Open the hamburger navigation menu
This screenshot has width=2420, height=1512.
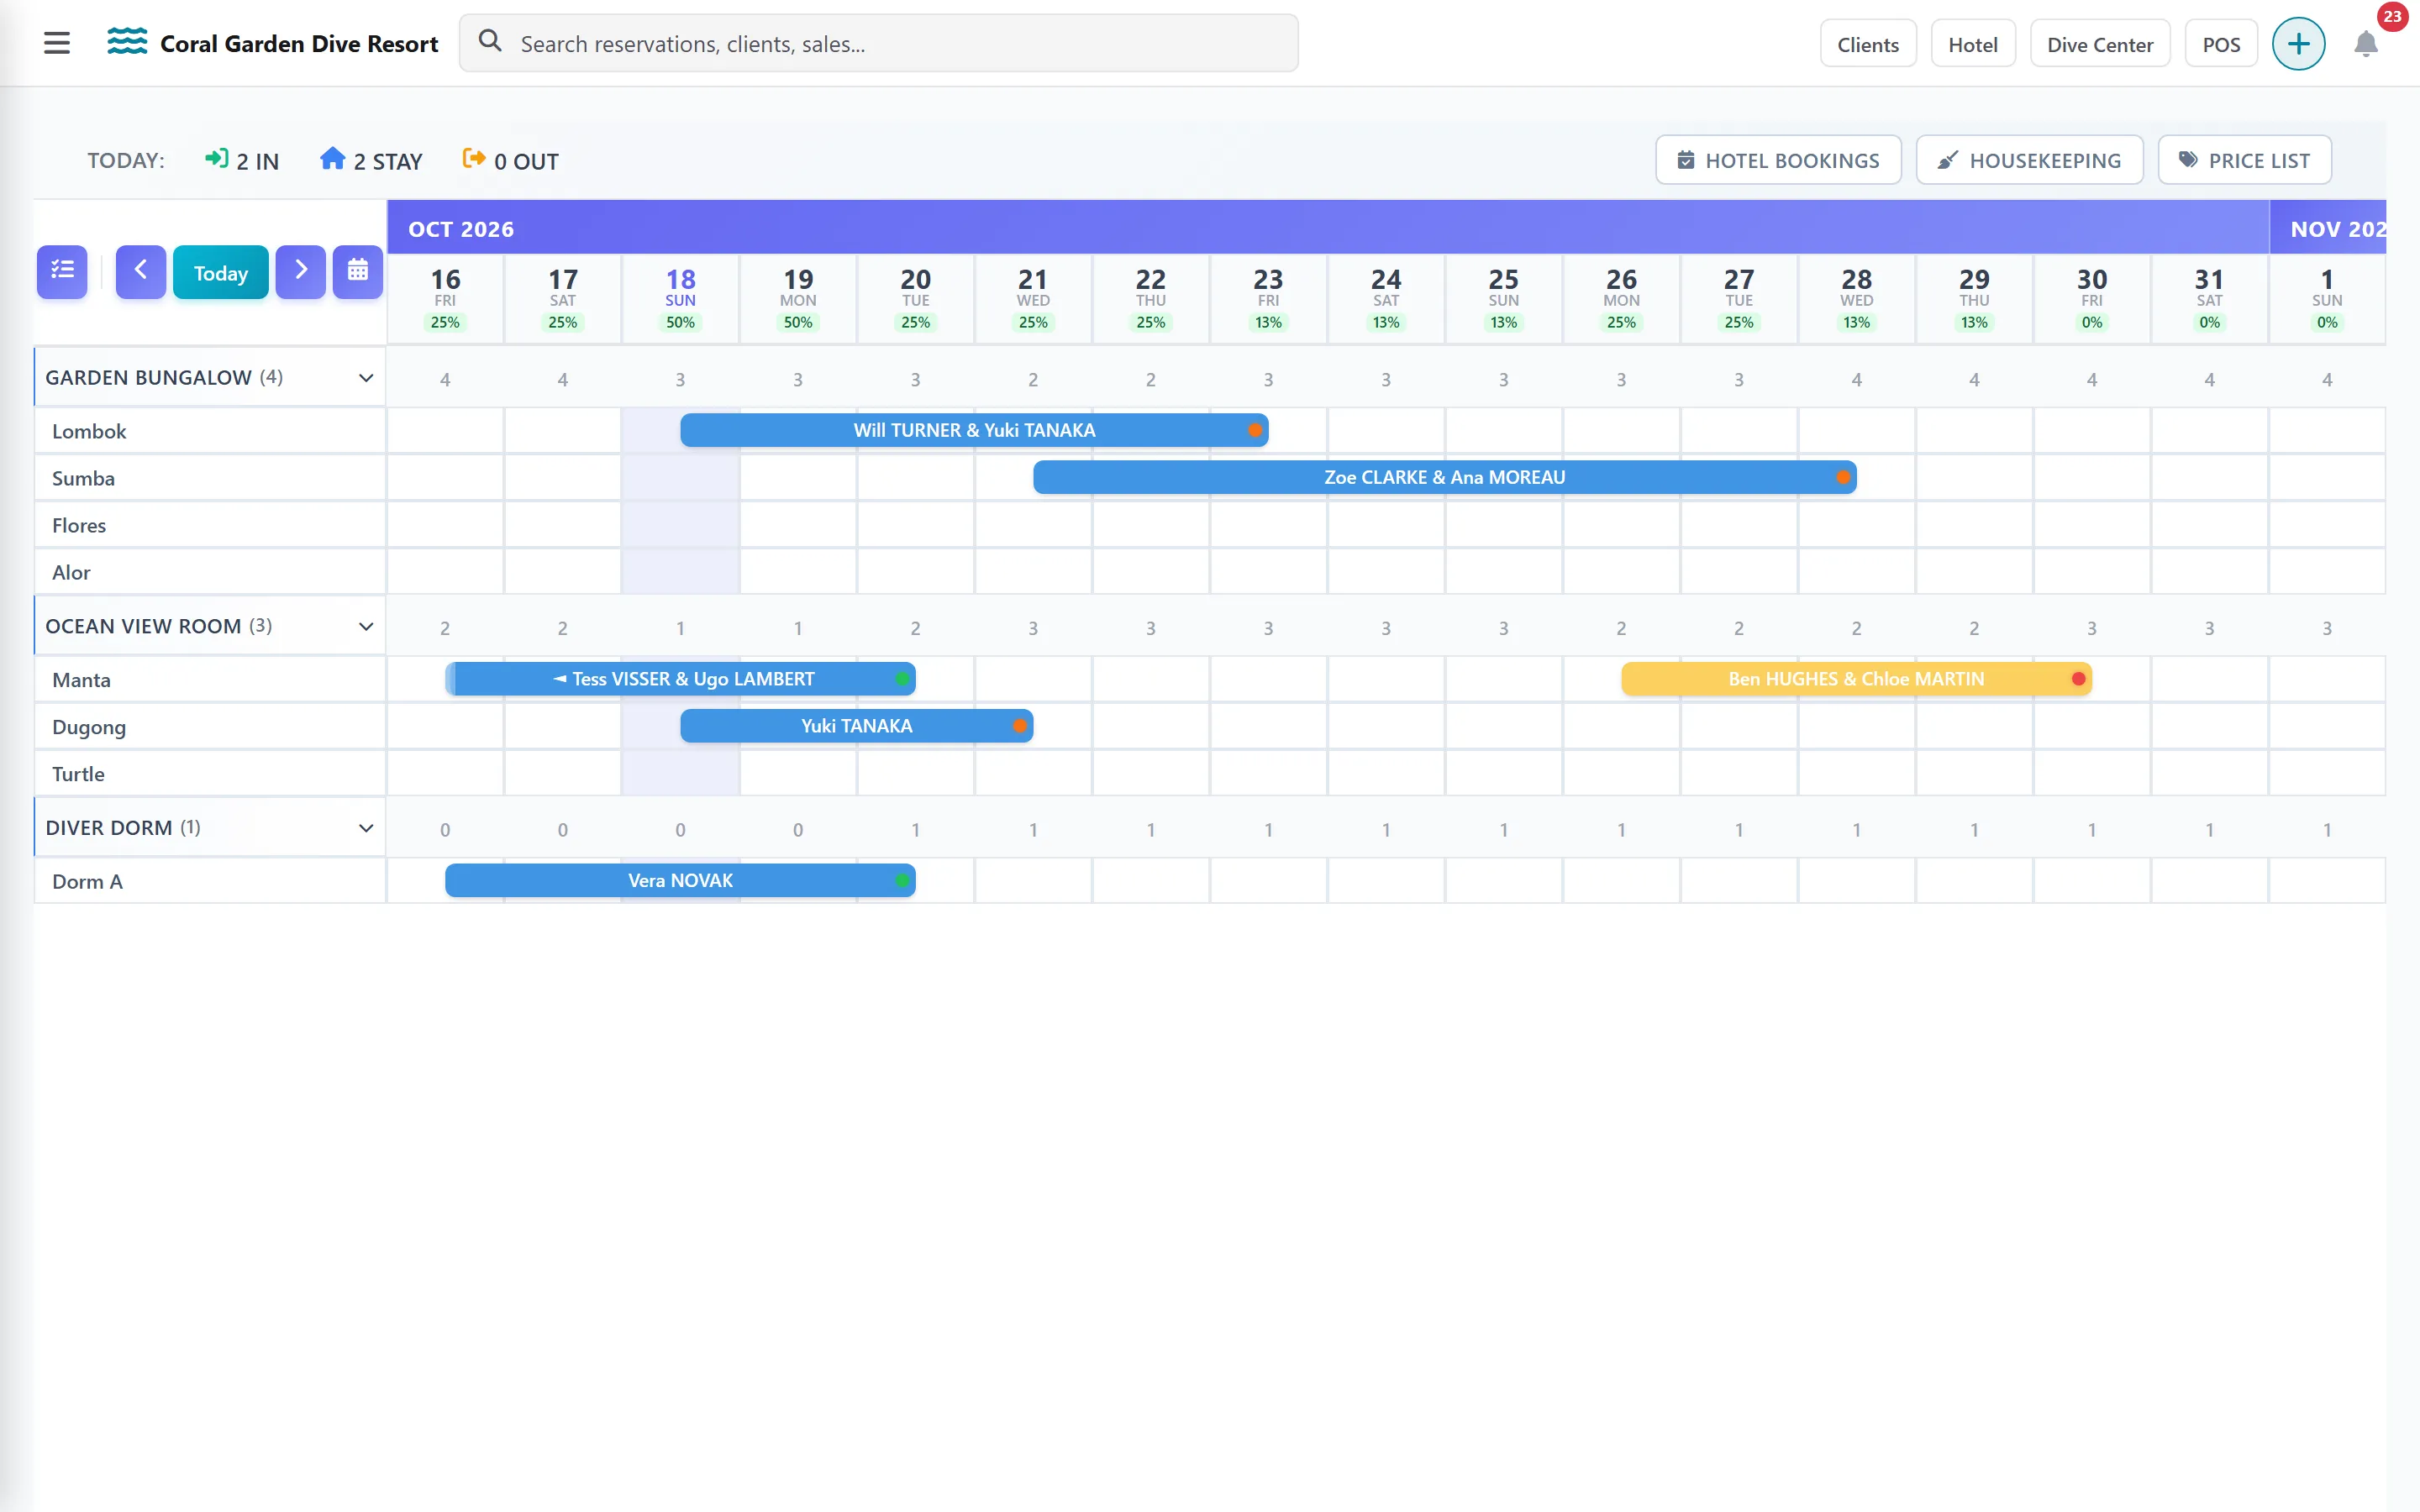click(57, 43)
